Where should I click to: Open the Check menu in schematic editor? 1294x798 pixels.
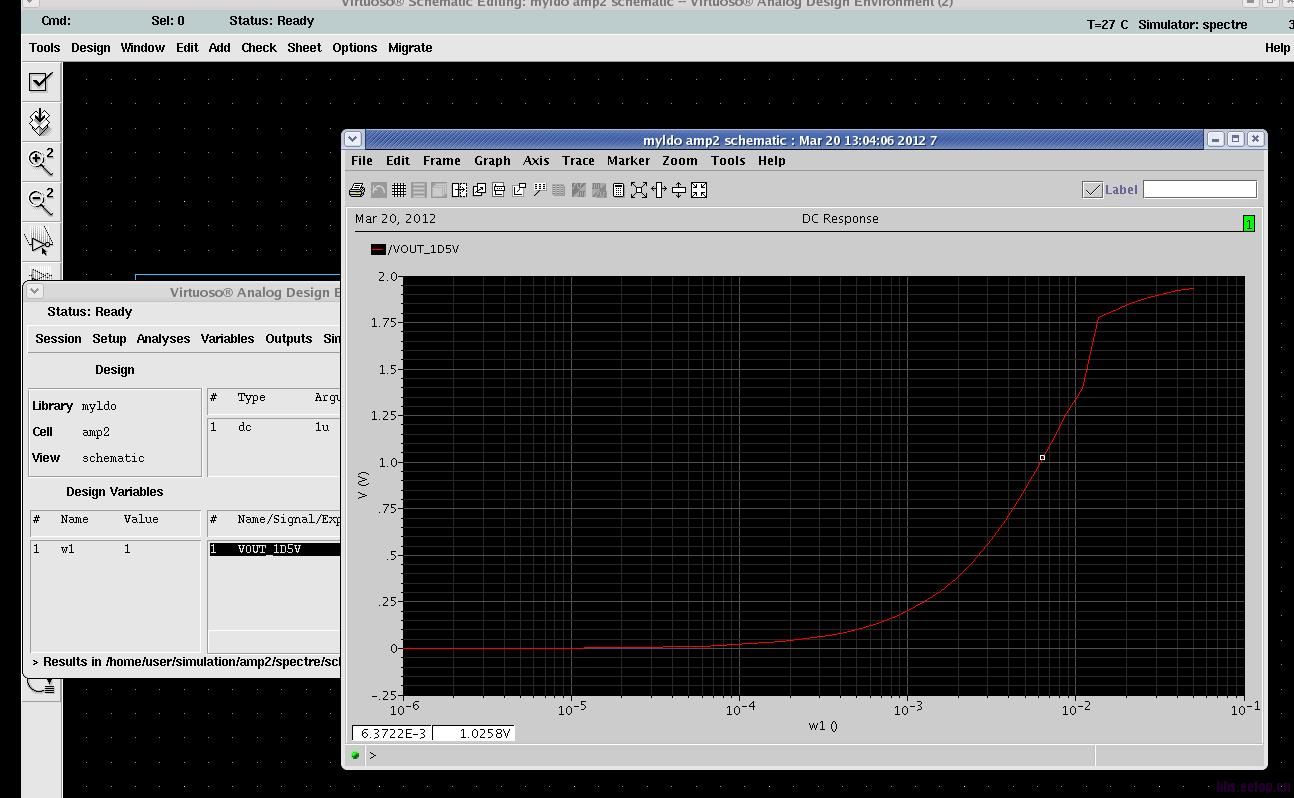258,48
